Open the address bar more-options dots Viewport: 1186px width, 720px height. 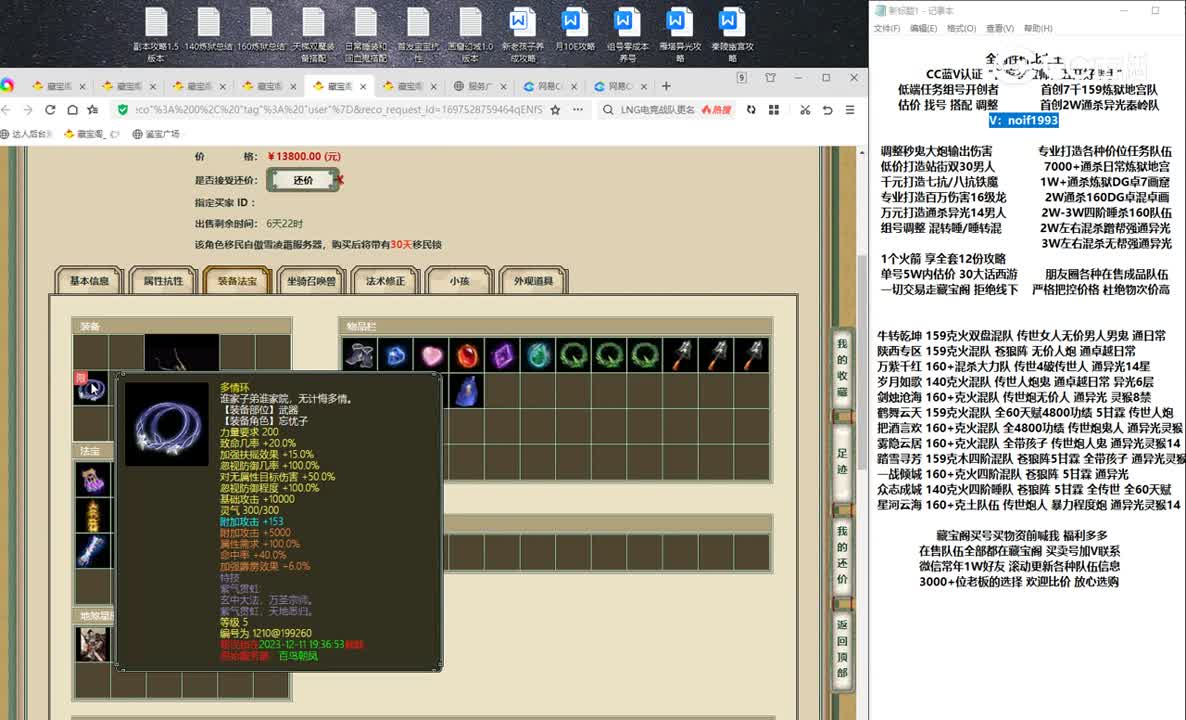[578, 110]
